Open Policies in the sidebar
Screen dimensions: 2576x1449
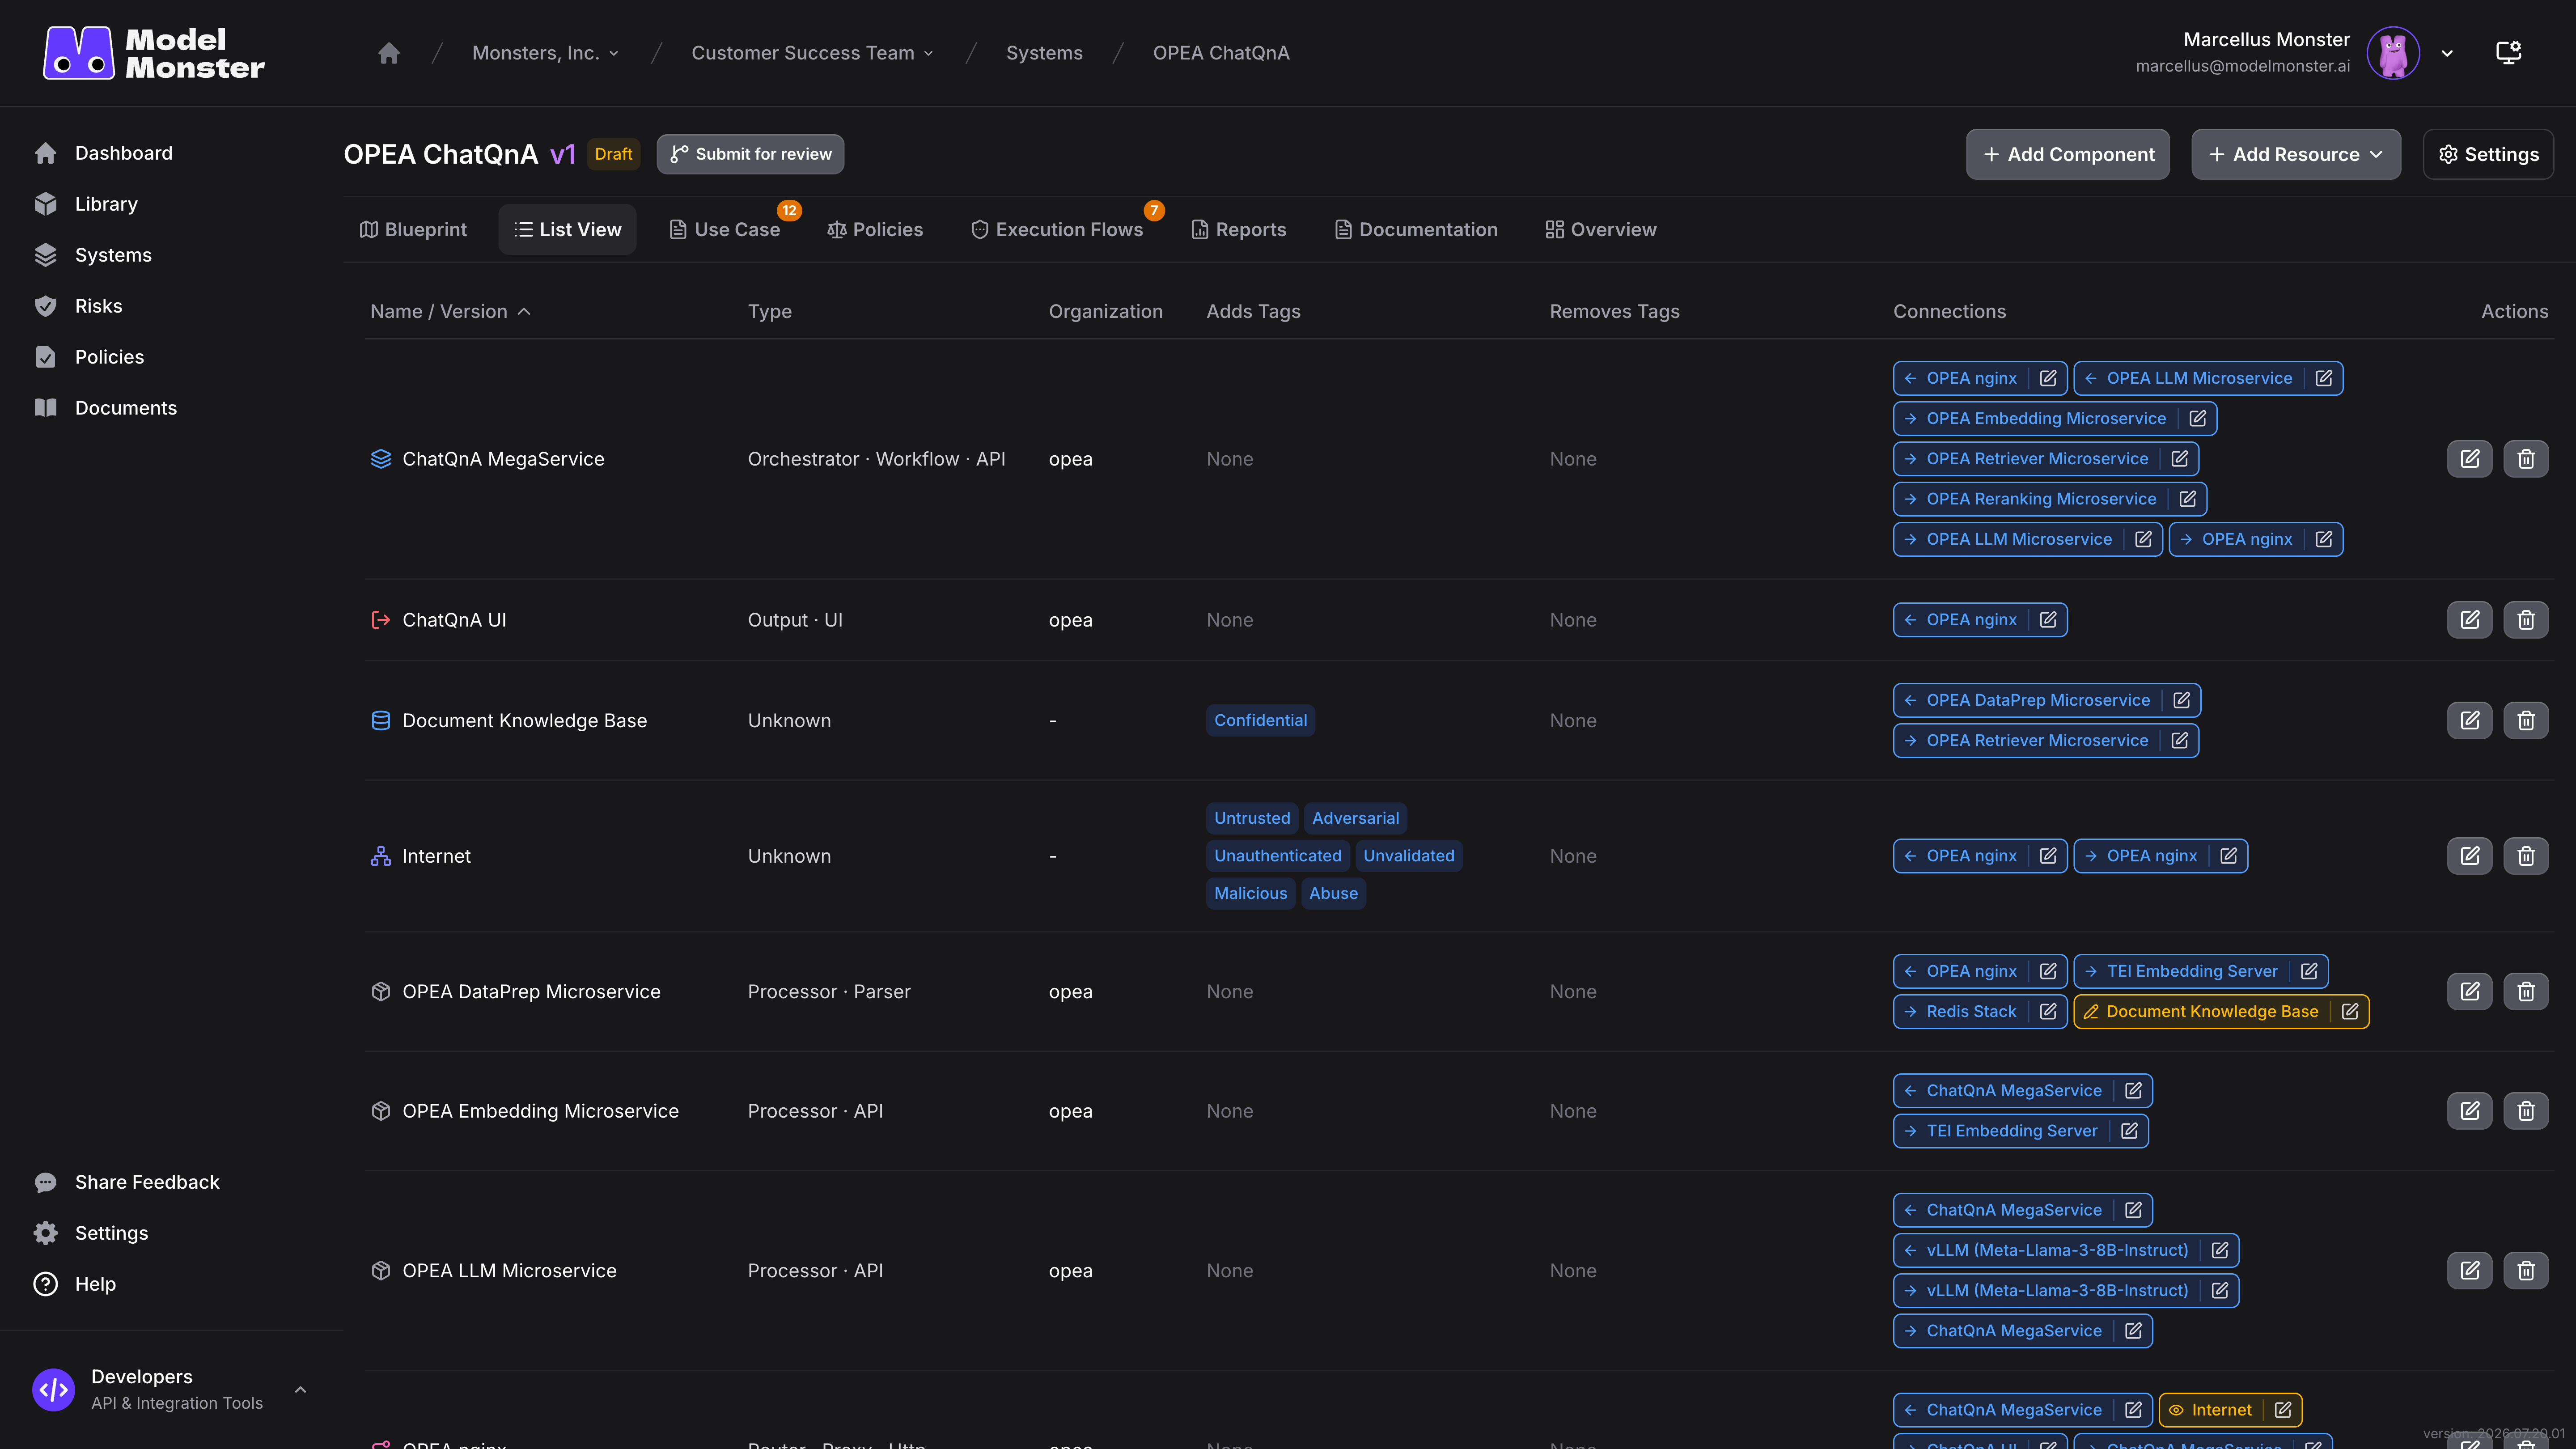[x=109, y=357]
